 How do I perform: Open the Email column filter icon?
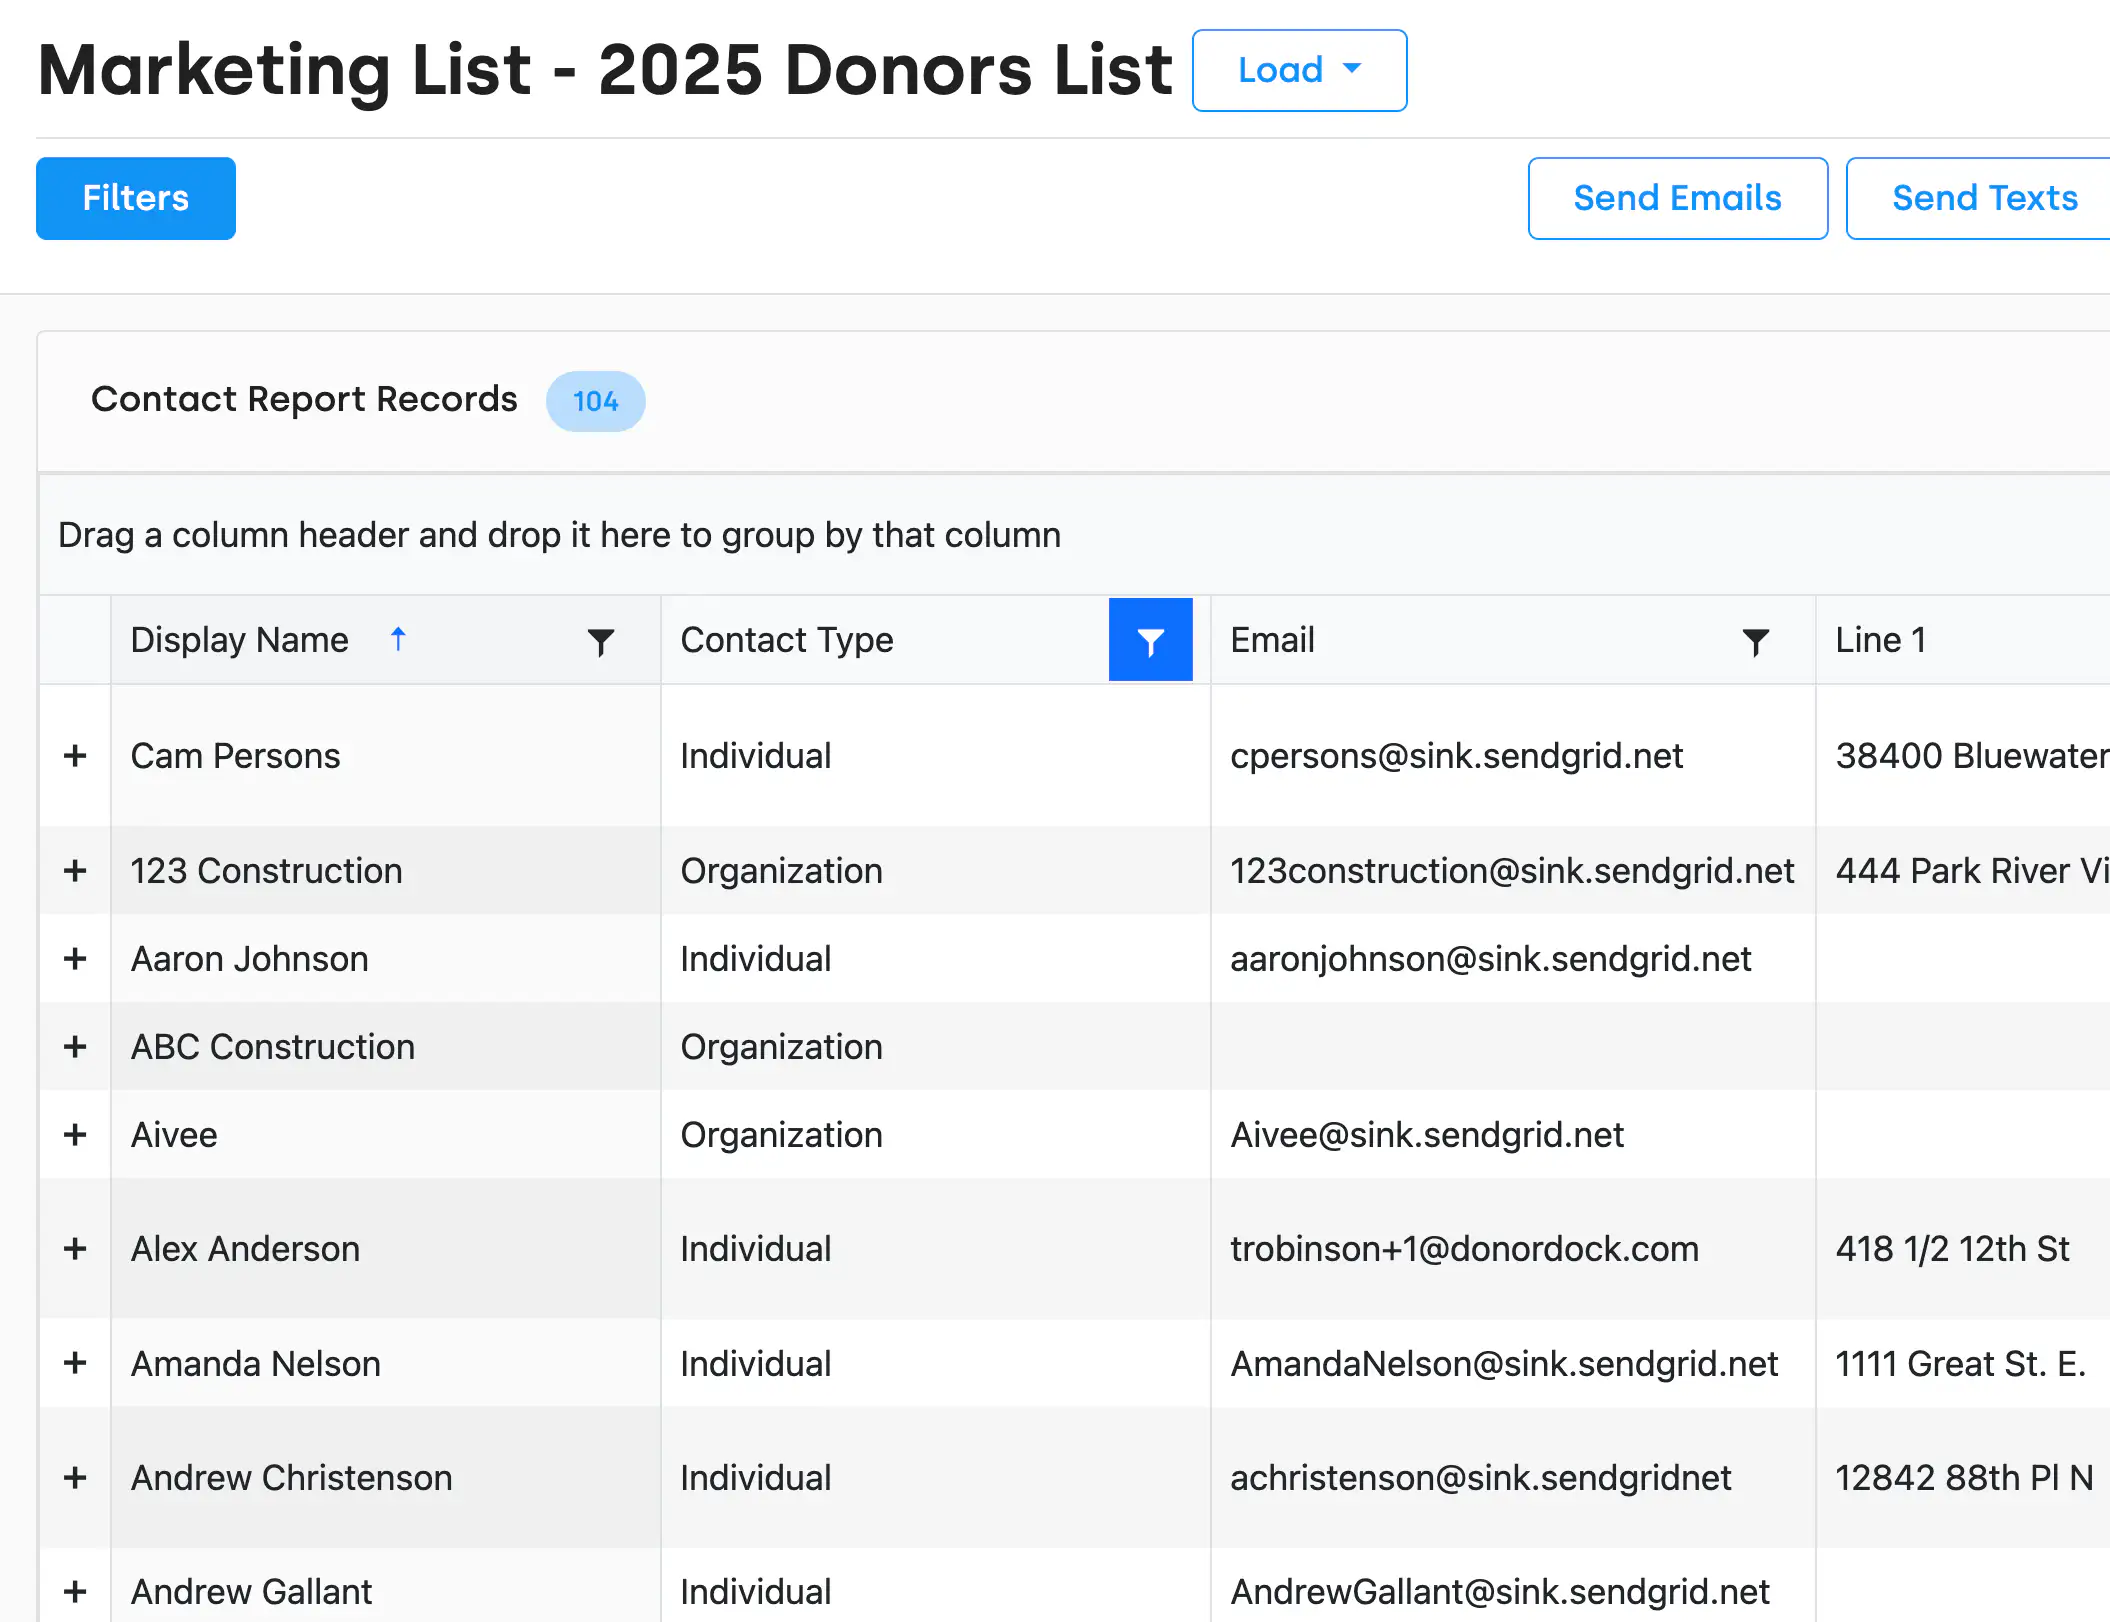click(1755, 641)
